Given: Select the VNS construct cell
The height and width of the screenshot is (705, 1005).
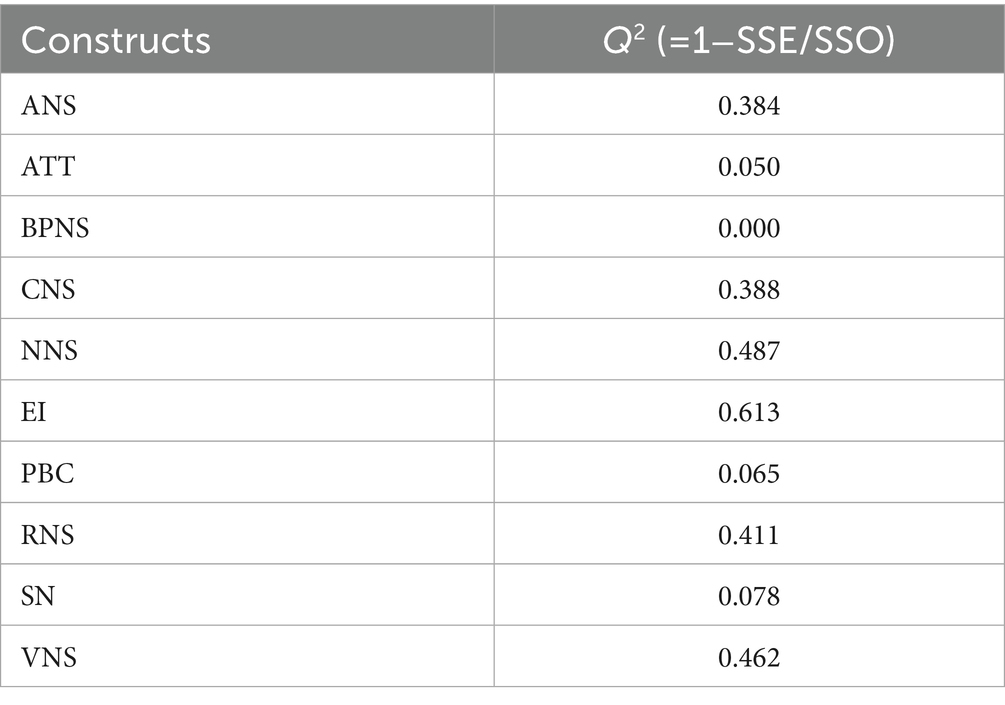Looking at the screenshot, I should tap(48, 657).
